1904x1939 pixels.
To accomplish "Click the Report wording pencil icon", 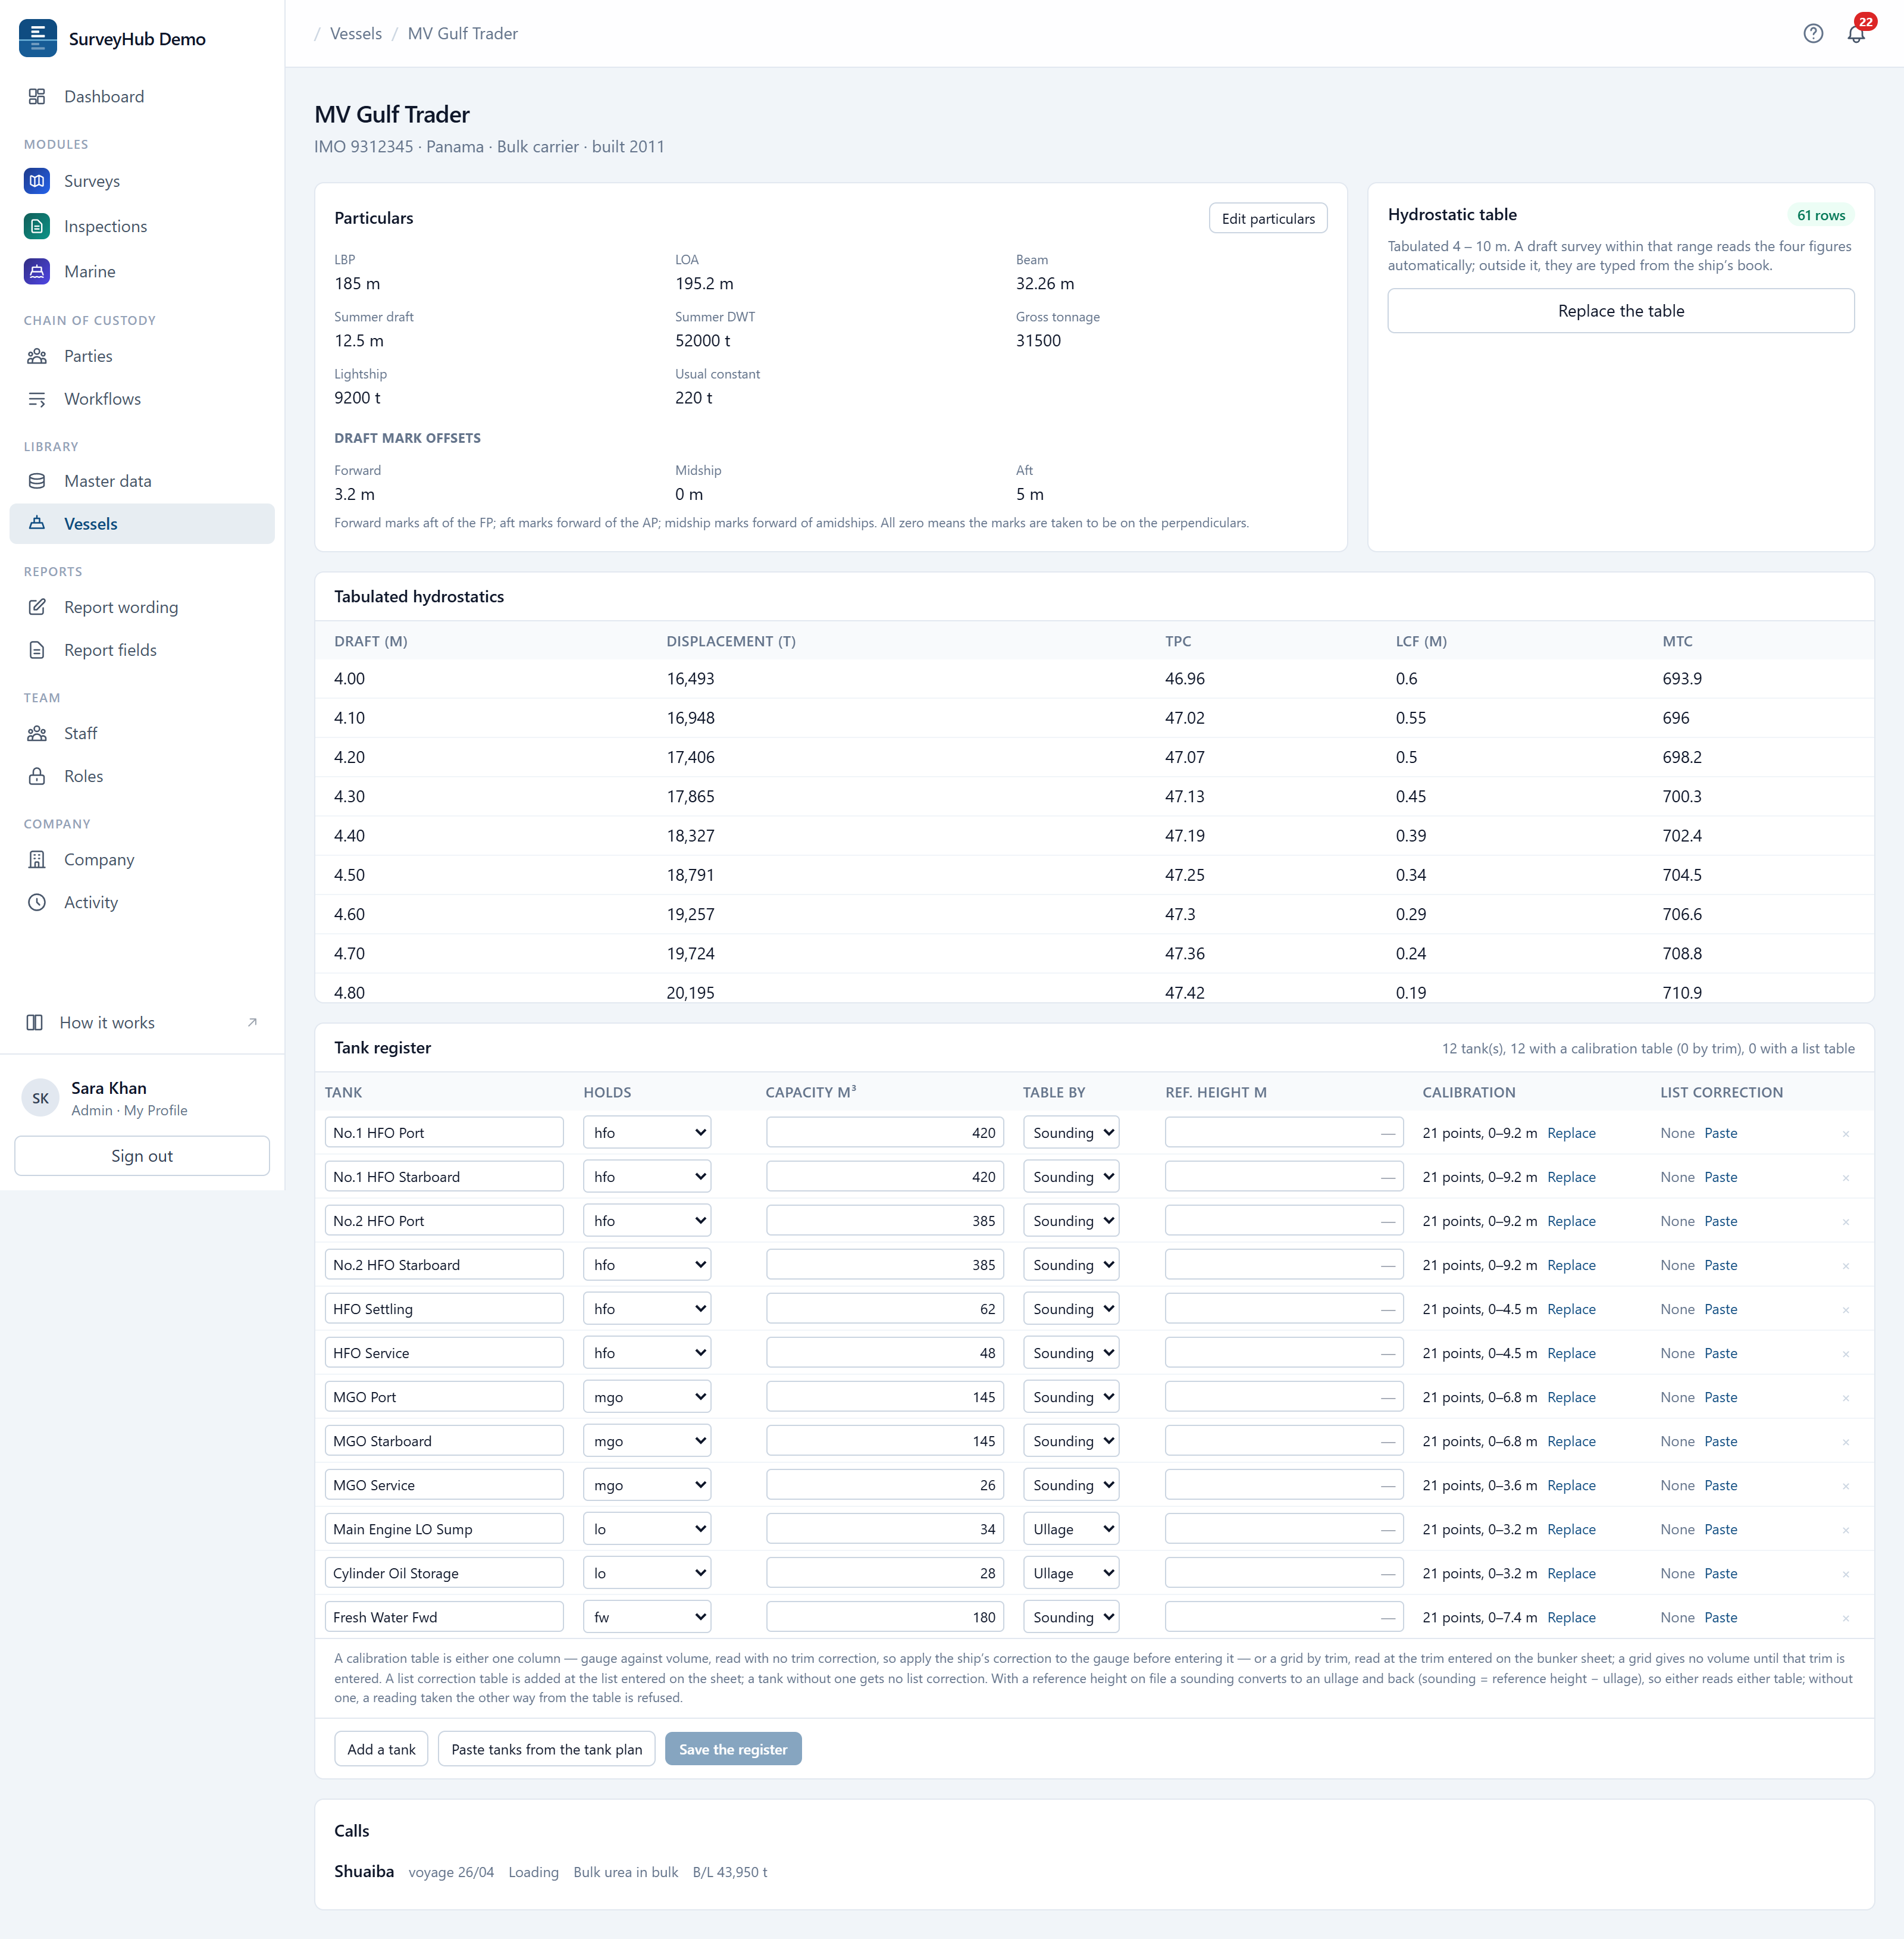I will click(x=37, y=607).
